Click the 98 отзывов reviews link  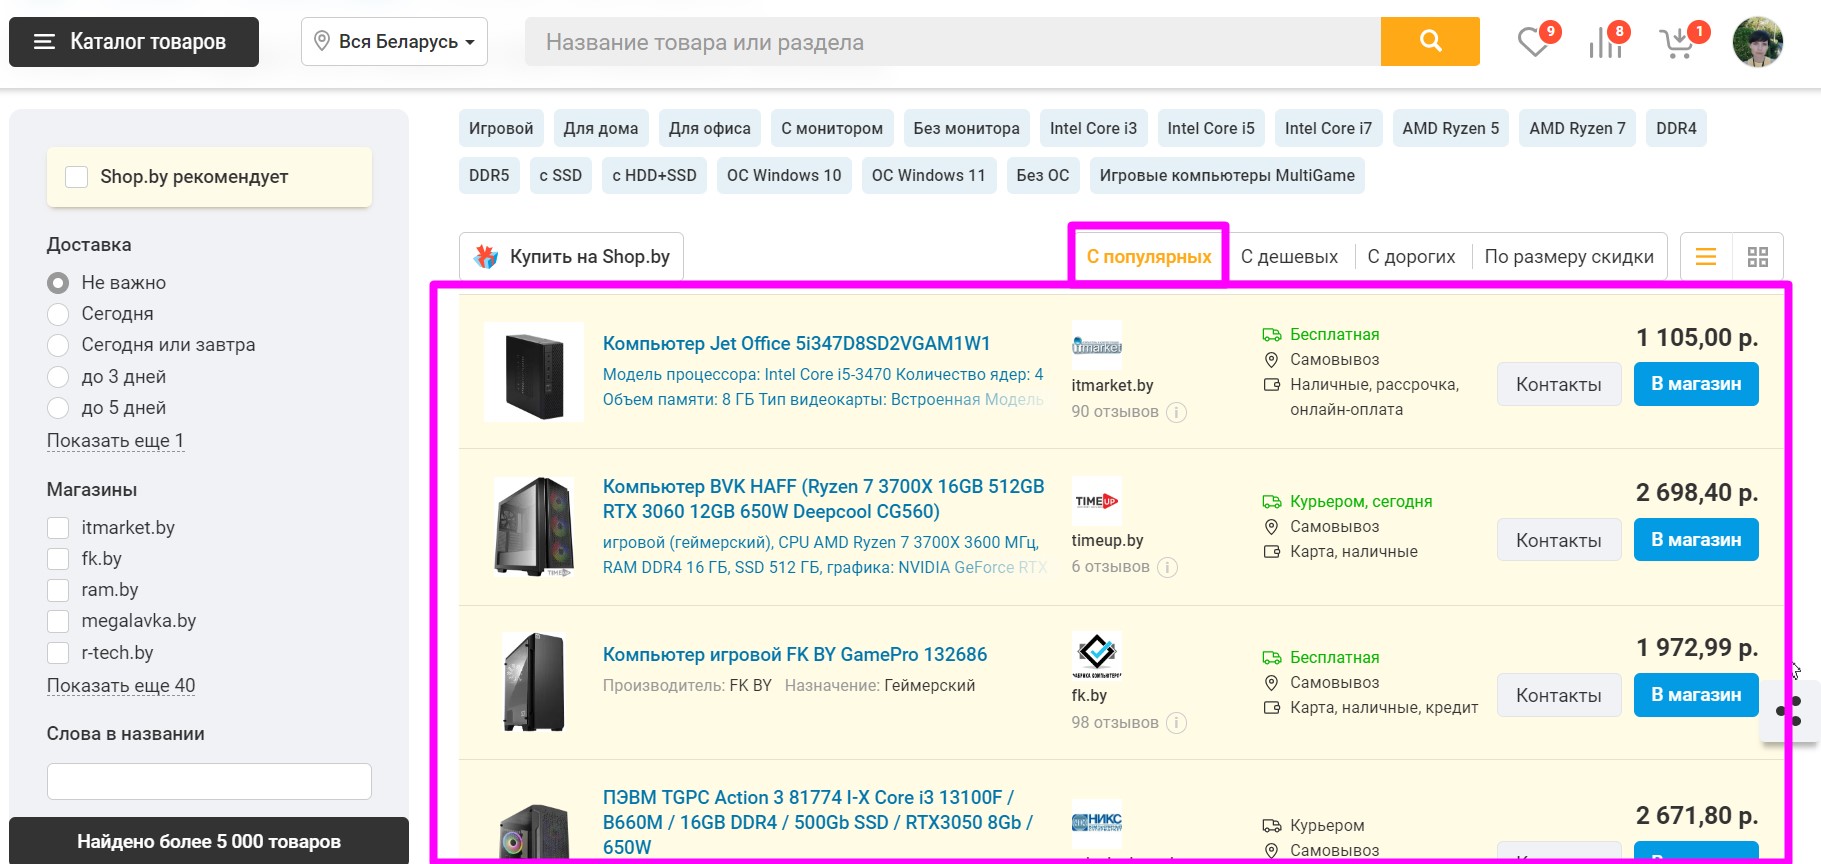(x=1115, y=723)
